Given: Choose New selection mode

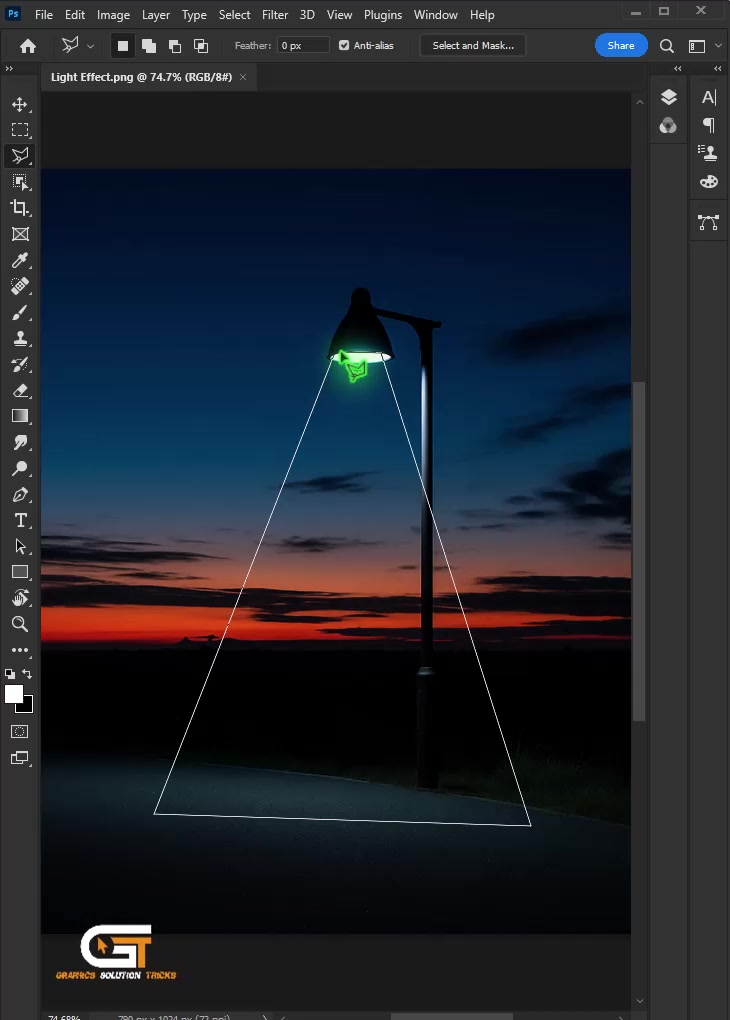Looking at the screenshot, I should tap(122, 46).
